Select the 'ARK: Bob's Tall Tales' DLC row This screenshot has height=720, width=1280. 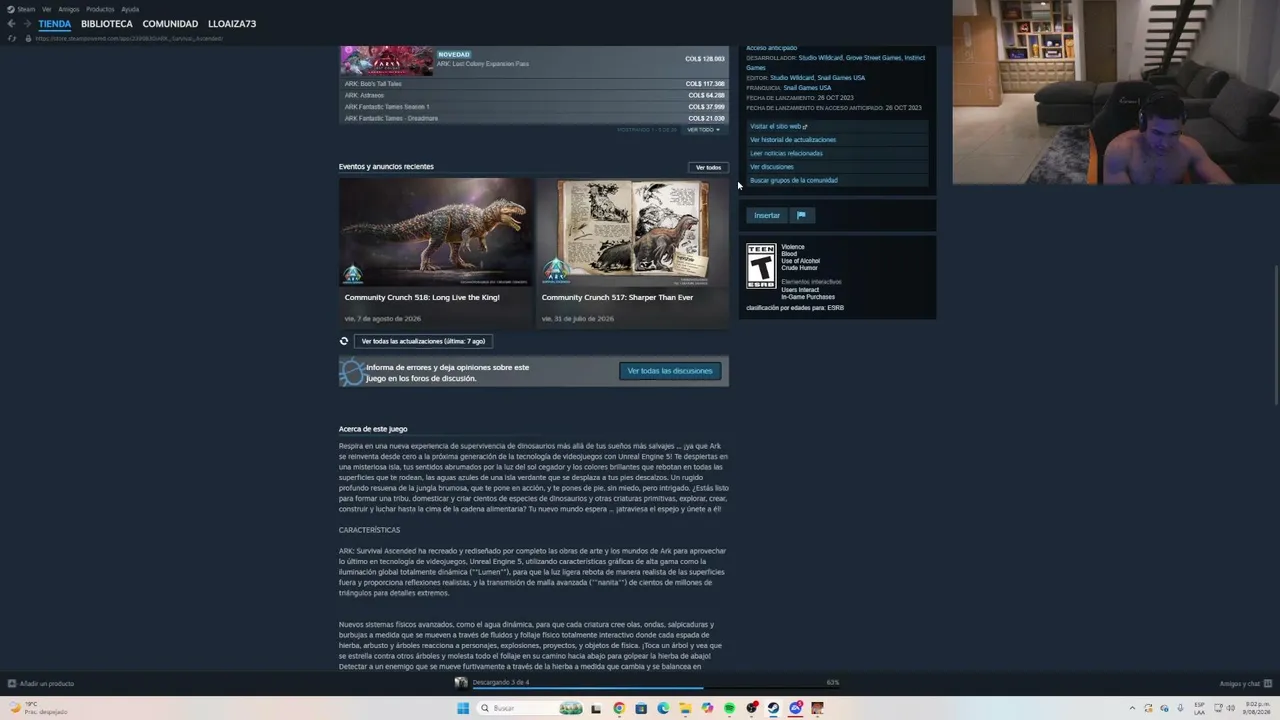pos(534,84)
